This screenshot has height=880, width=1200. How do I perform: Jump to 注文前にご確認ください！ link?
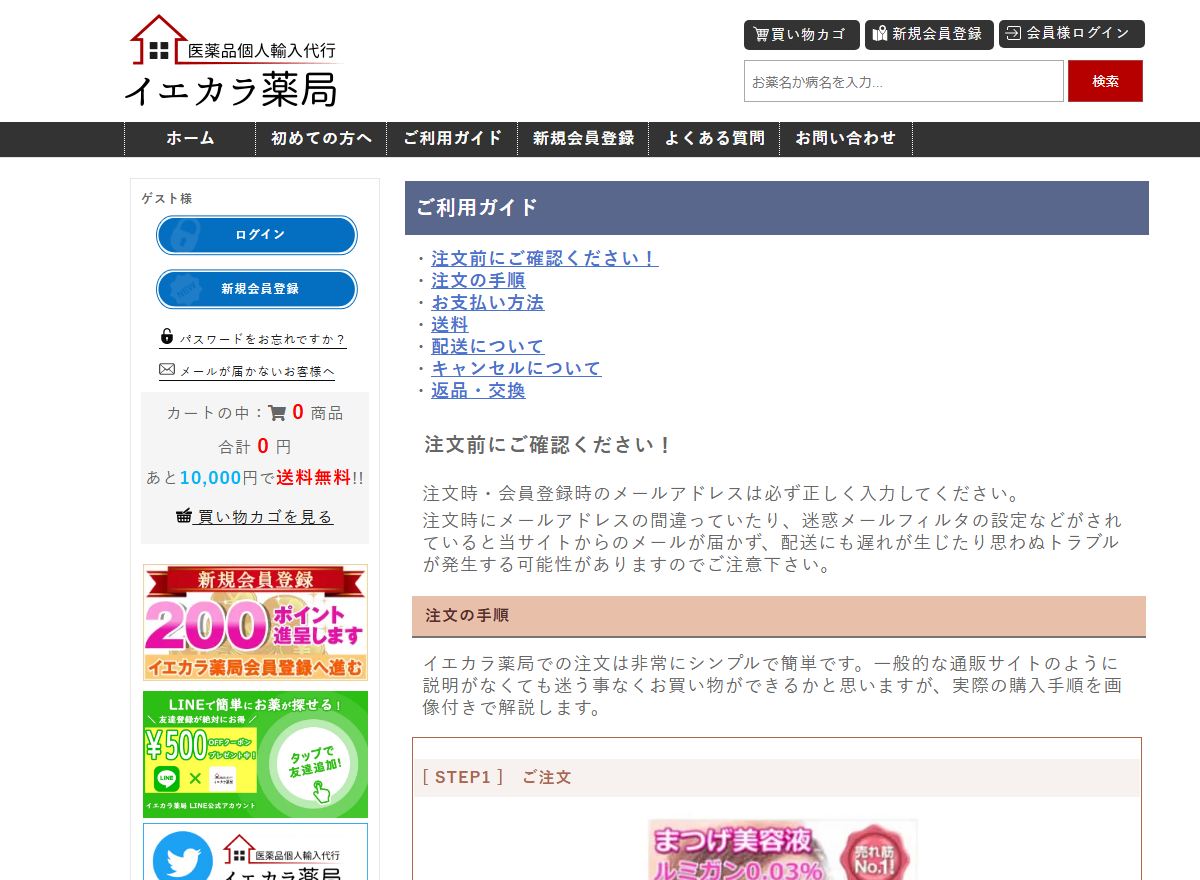pos(545,258)
